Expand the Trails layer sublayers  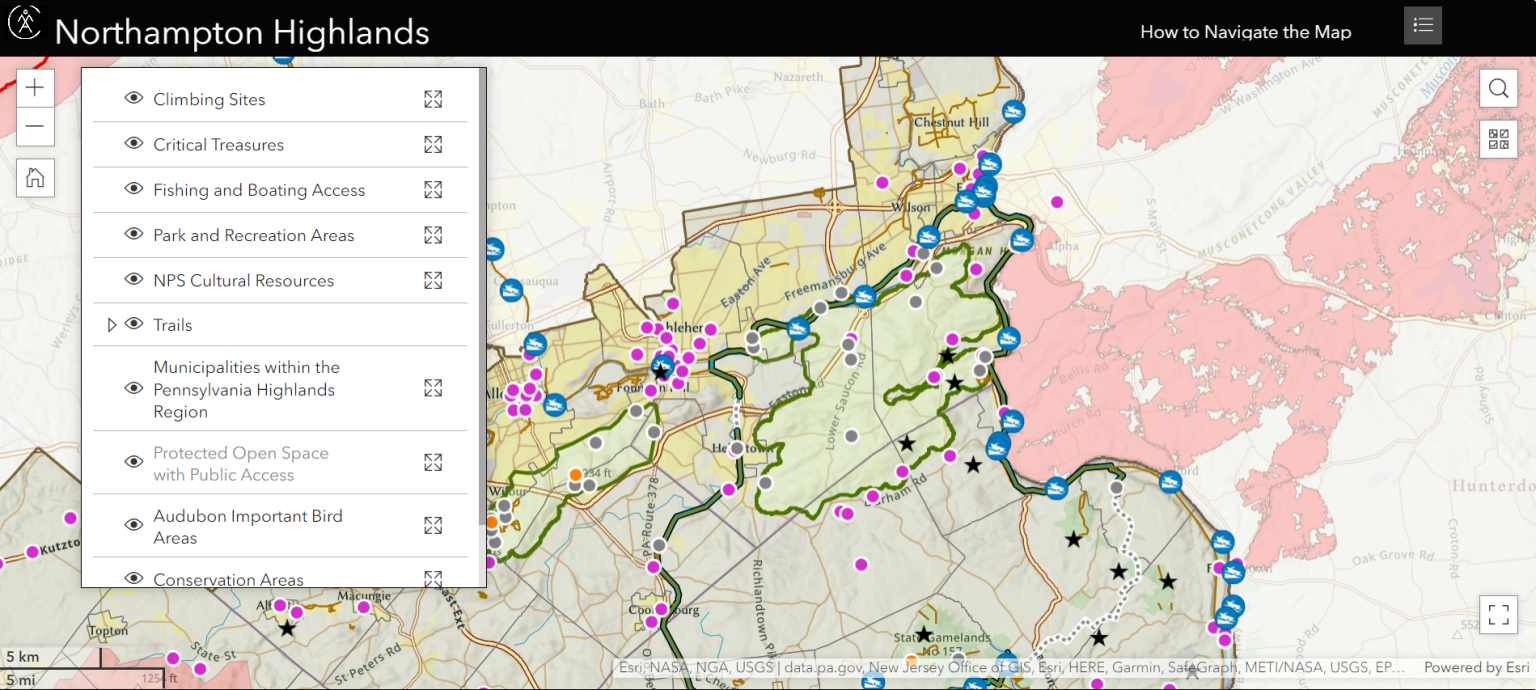coord(111,324)
